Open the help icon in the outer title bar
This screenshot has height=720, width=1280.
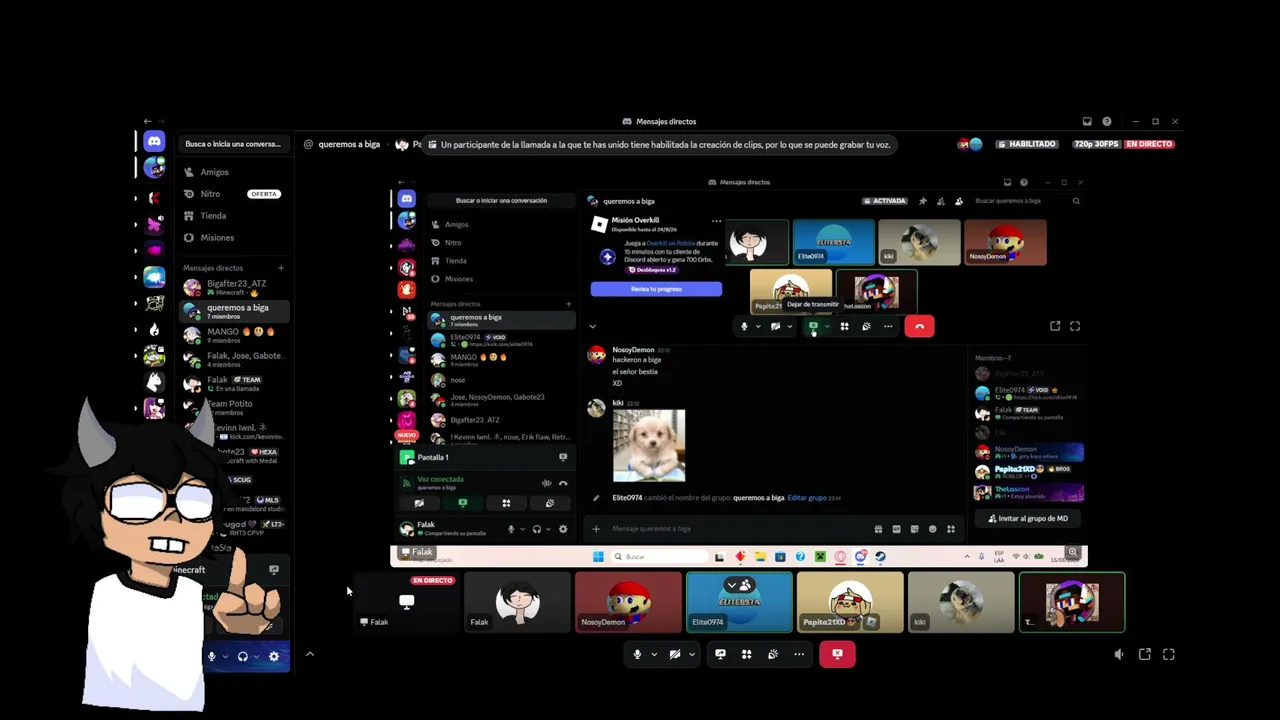(x=1107, y=122)
